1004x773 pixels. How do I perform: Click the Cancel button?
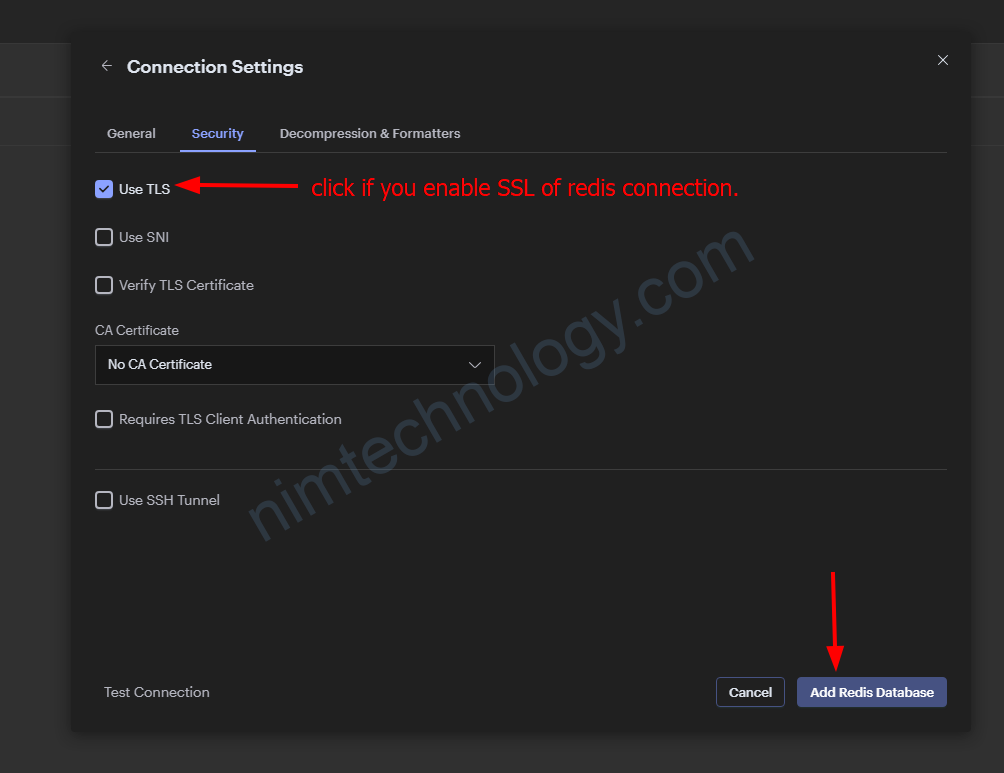750,692
